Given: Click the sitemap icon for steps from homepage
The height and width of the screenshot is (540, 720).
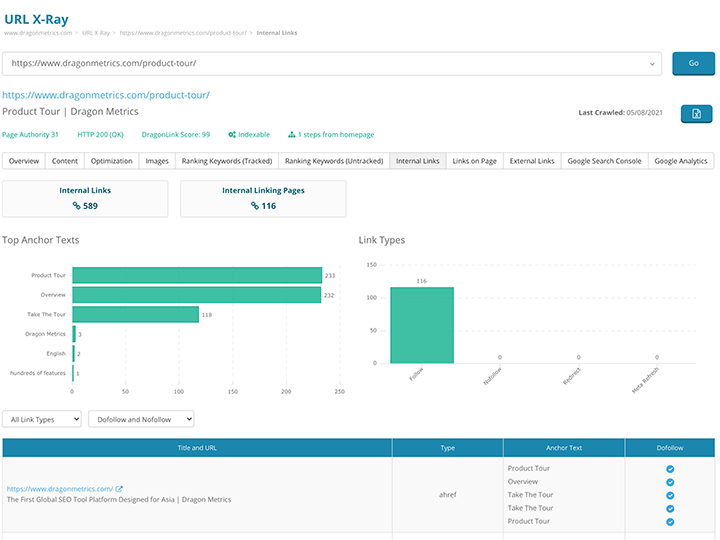Looking at the screenshot, I should [x=292, y=134].
